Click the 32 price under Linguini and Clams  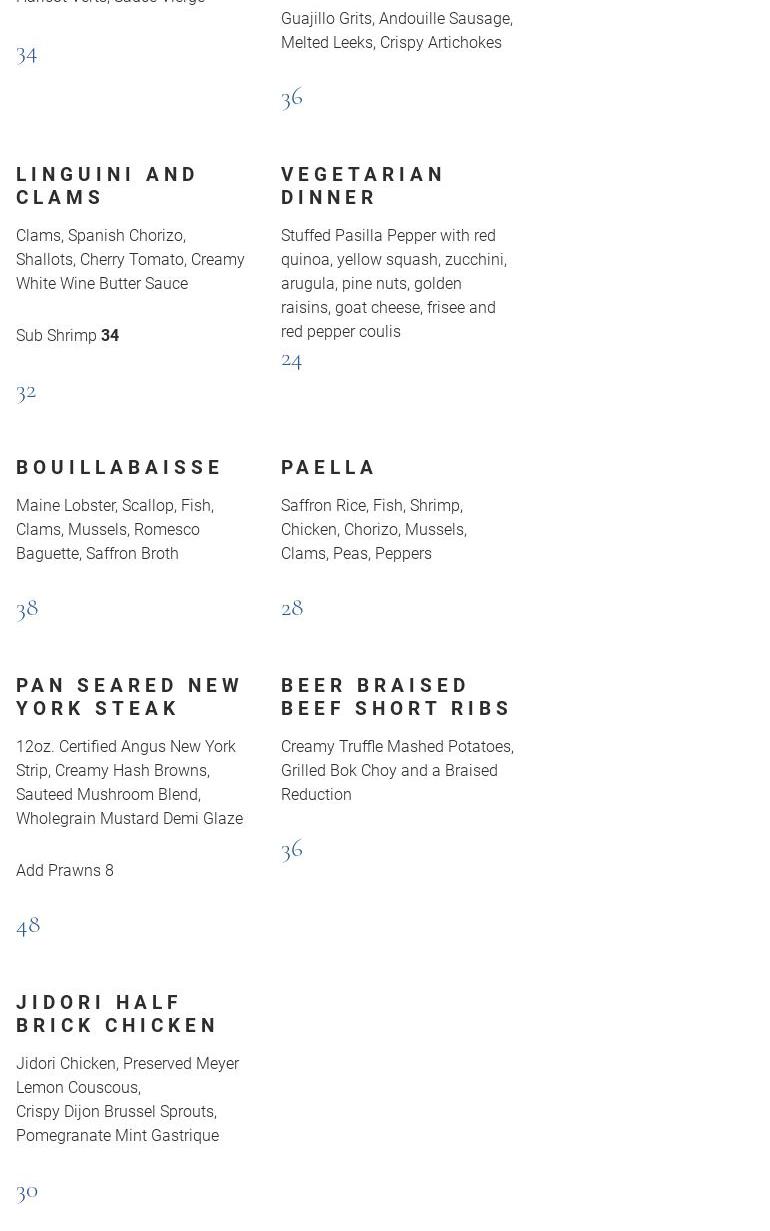pyautogui.click(x=26, y=390)
